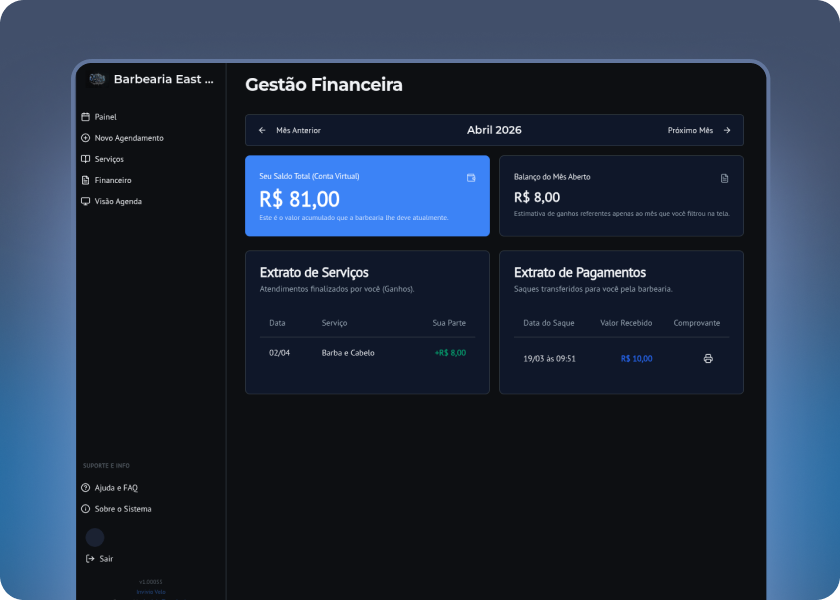
Task: Click the document icon on Balanço do Mês Aberto
Action: (724, 178)
